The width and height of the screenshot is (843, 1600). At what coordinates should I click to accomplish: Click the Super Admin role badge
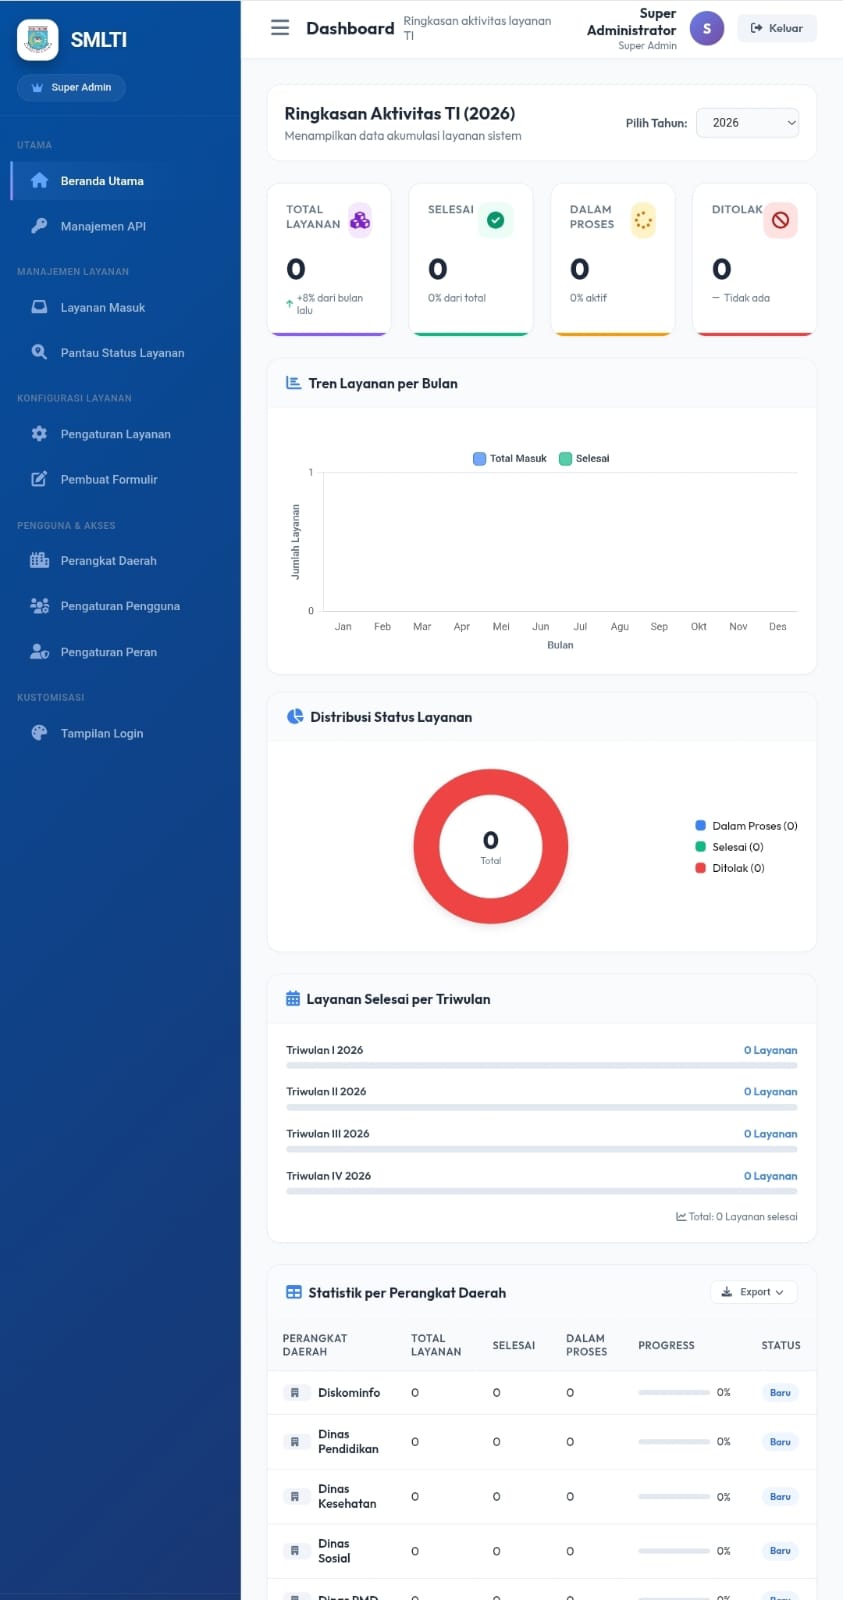71,87
